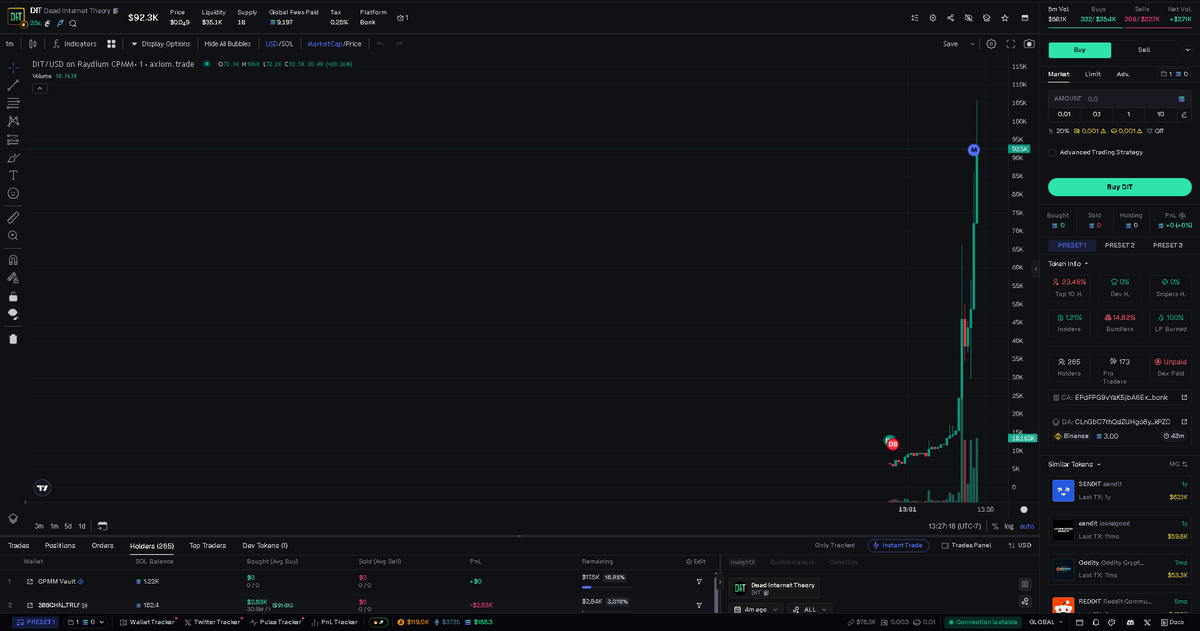1200x631 pixels.
Task: Click the Buy DIT button
Action: click(x=1120, y=187)
